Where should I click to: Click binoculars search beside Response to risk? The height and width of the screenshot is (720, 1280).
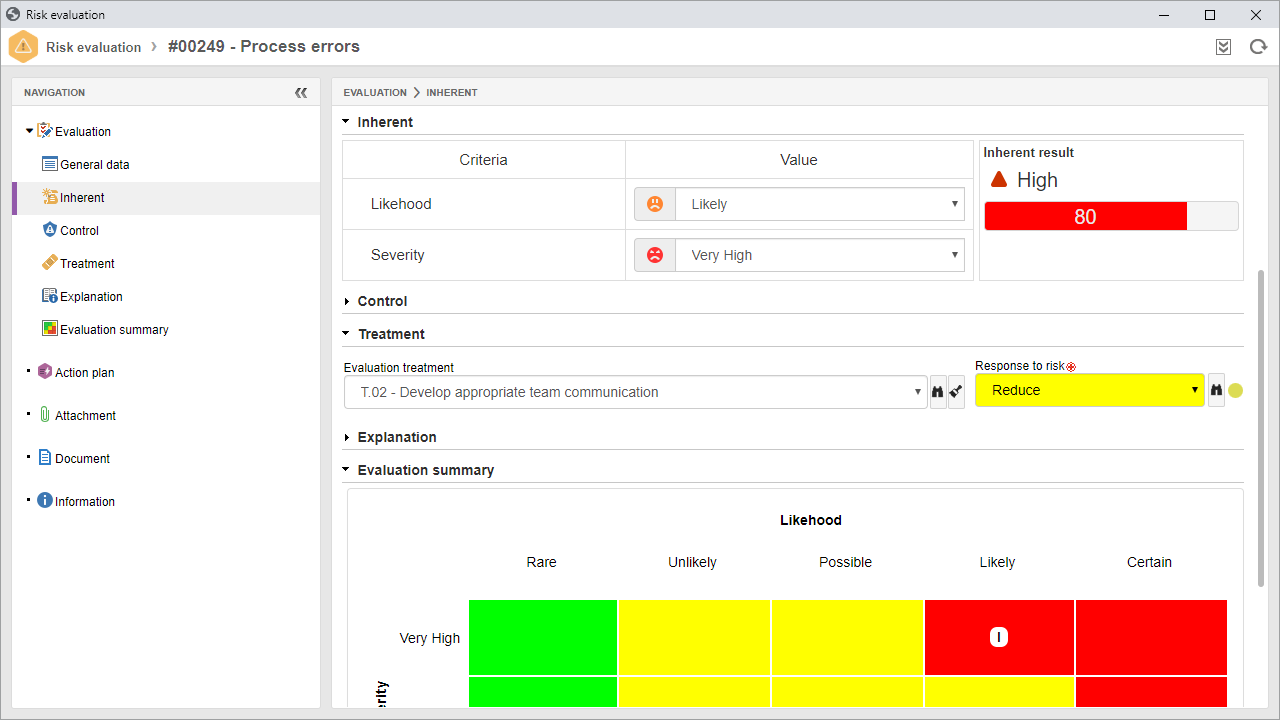tap(1216, 390)
